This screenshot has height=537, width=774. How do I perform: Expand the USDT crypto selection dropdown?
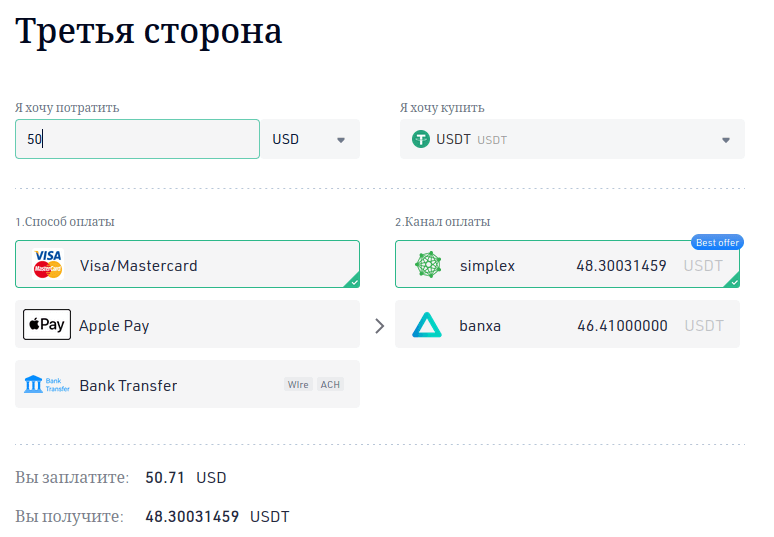click(x=572, y=140)
